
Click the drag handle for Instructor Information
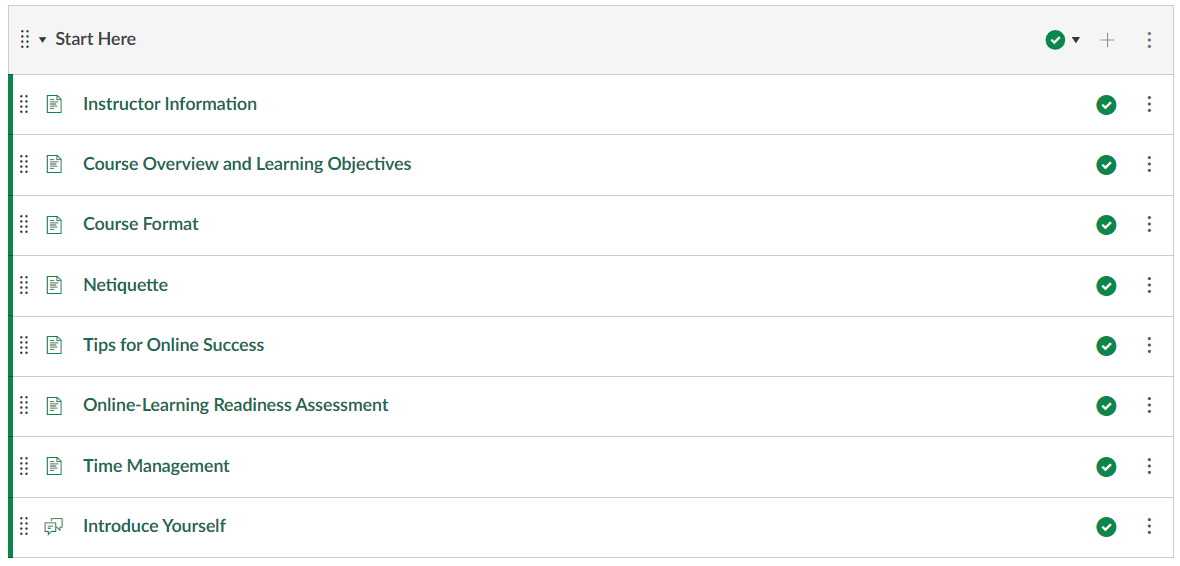click(x=25, y=104)
